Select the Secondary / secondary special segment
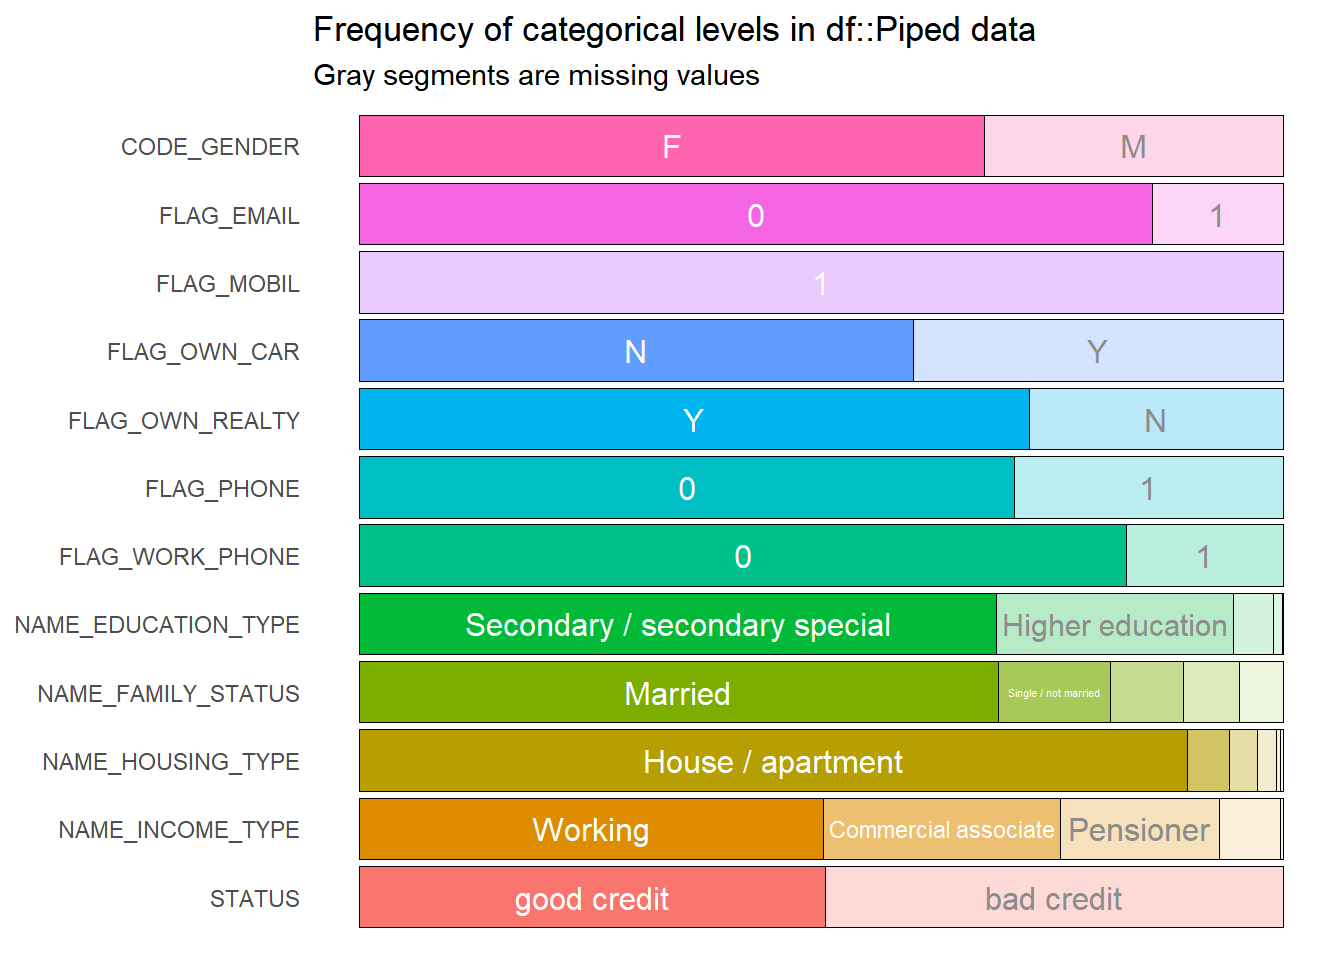 pyautogui.click(x=677, y=625)
